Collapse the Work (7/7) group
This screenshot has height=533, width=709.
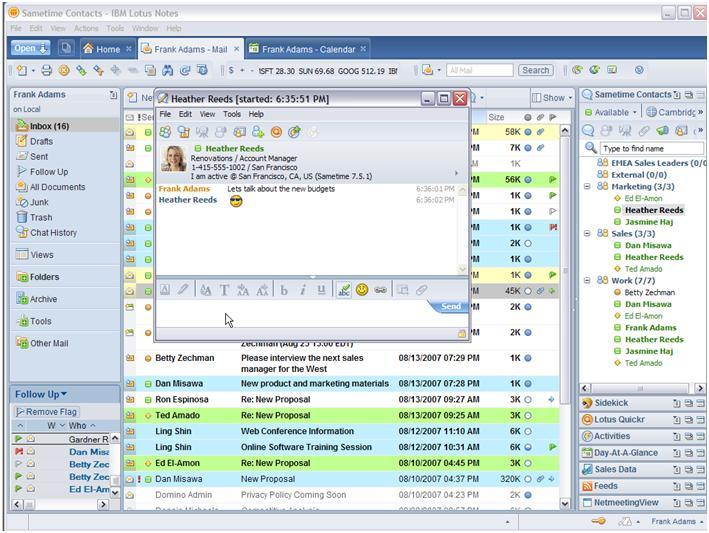(587, 280)
